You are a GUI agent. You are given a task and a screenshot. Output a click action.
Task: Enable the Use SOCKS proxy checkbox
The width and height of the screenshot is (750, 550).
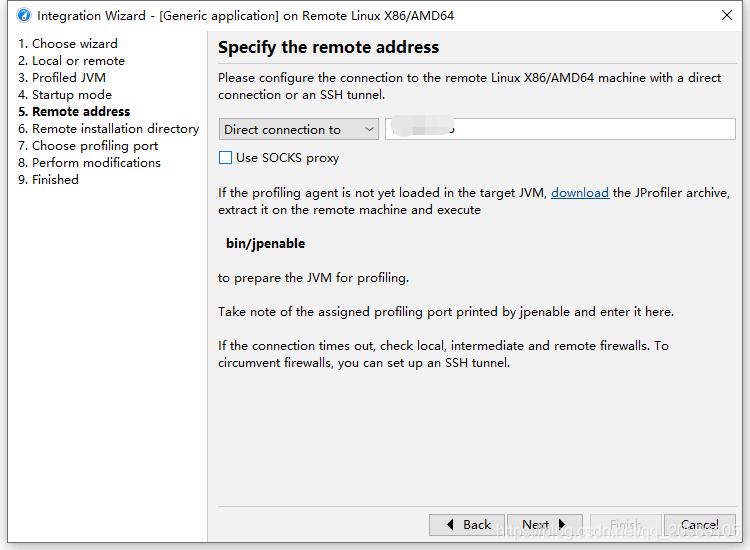[x=225, y=157]
